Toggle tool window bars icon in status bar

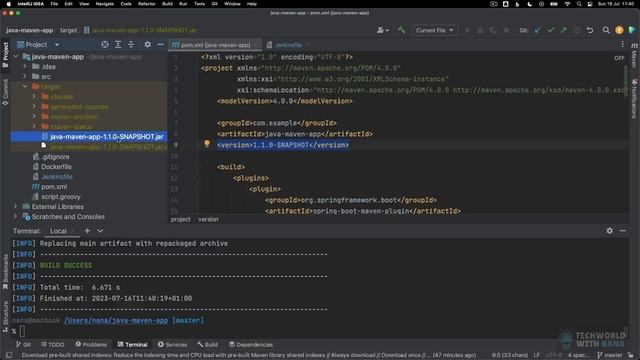(x=9, y=355)
